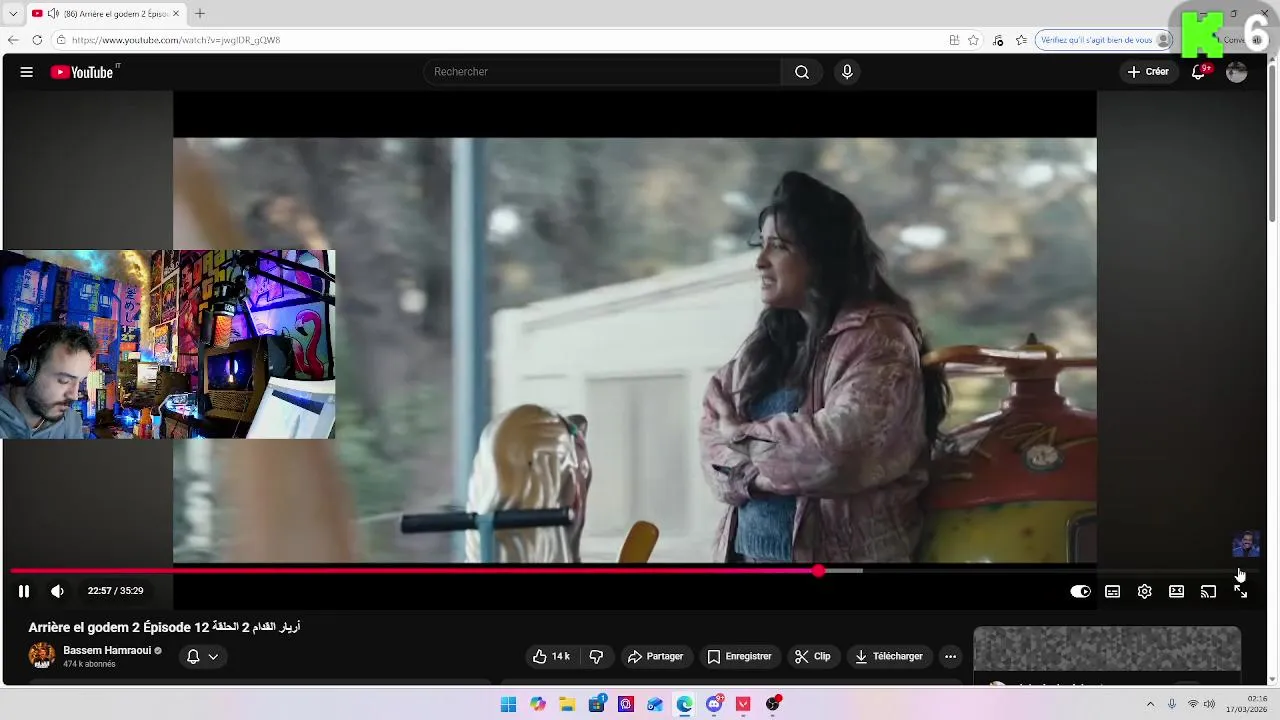Start voice search with the microphone
The image size is (1280, 720).
[847, 72]
